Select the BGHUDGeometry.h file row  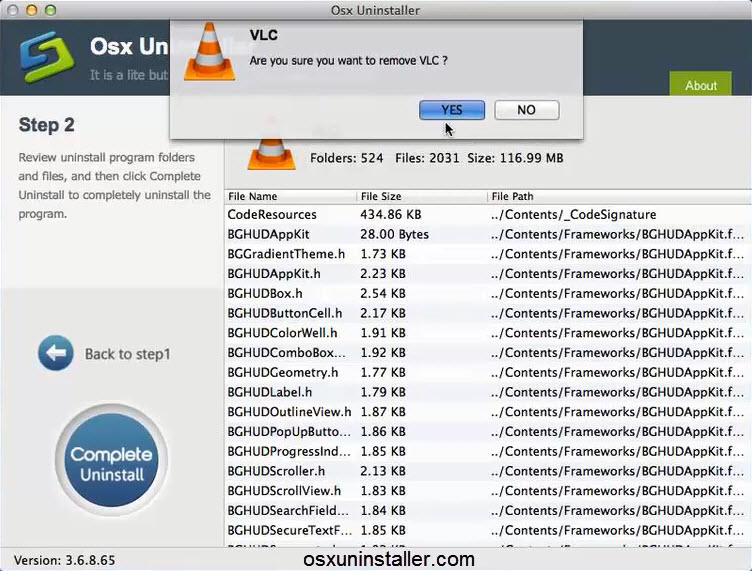click(x=488, y=372)
